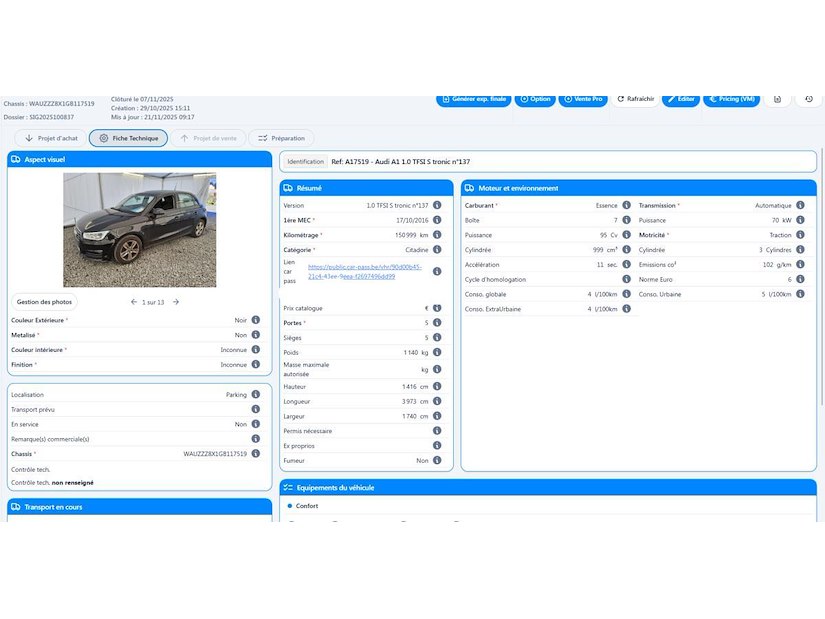
Task: Click the Audi A1 car photo
Action: click(139, 230)
